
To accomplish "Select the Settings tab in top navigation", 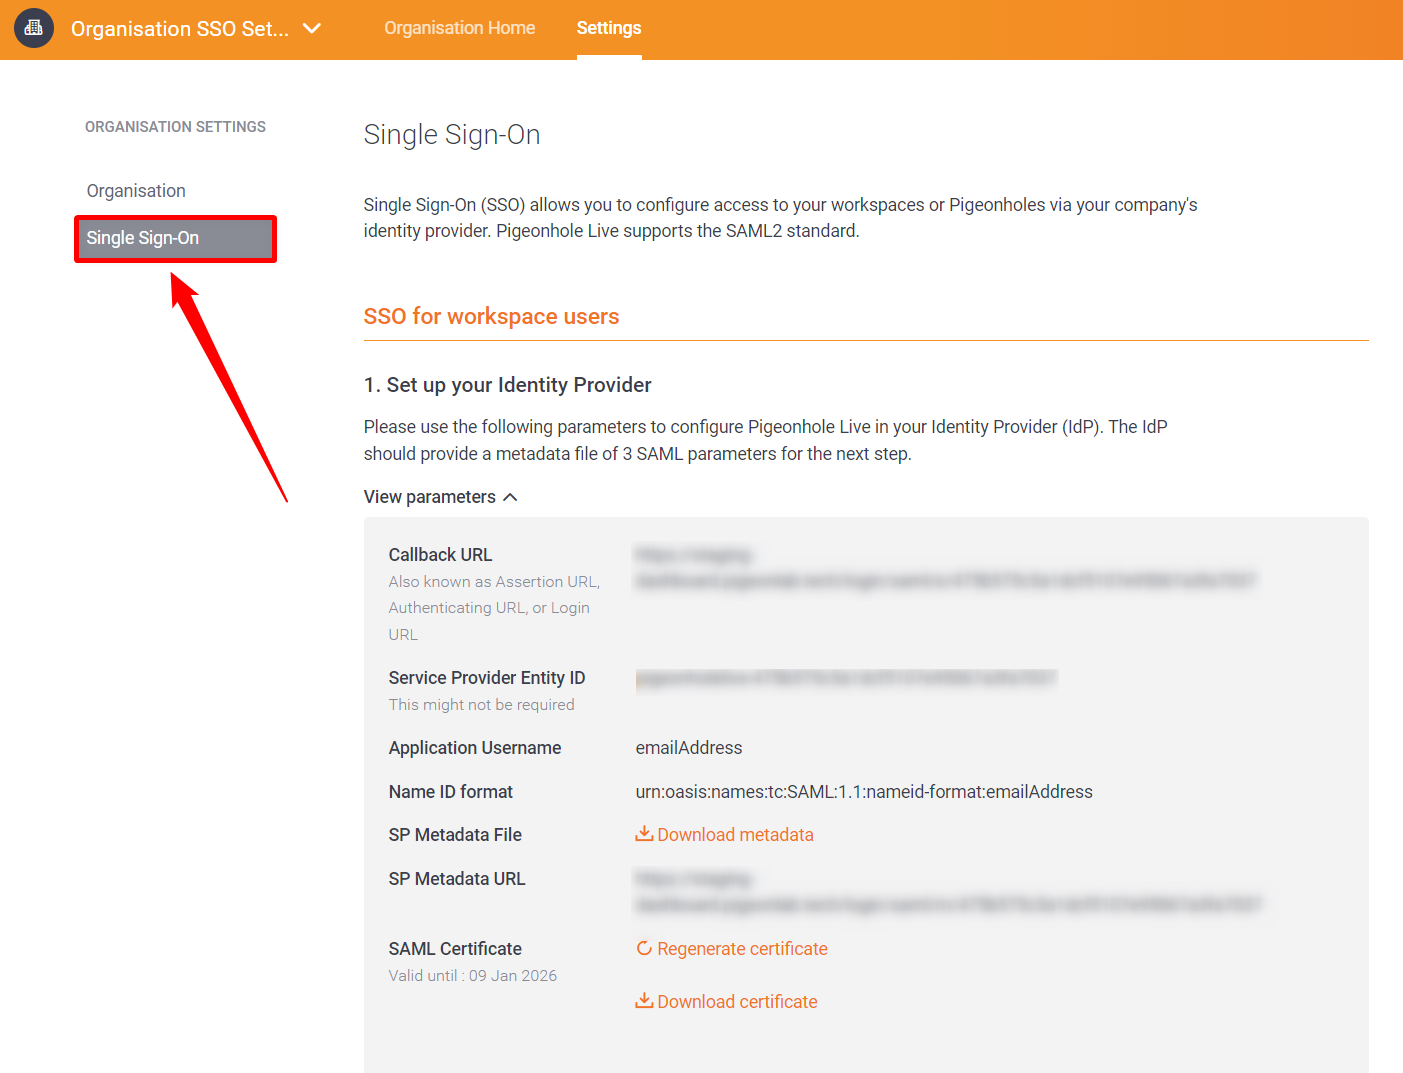I will click(x=608, y=28).
